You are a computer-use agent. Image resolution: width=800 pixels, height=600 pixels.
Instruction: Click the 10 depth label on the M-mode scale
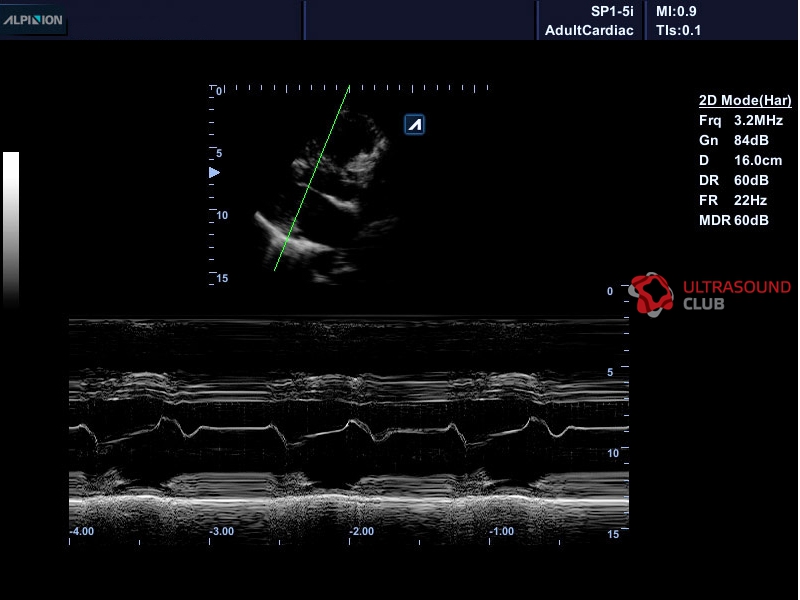pyautogui.click(x=613, y=453)
